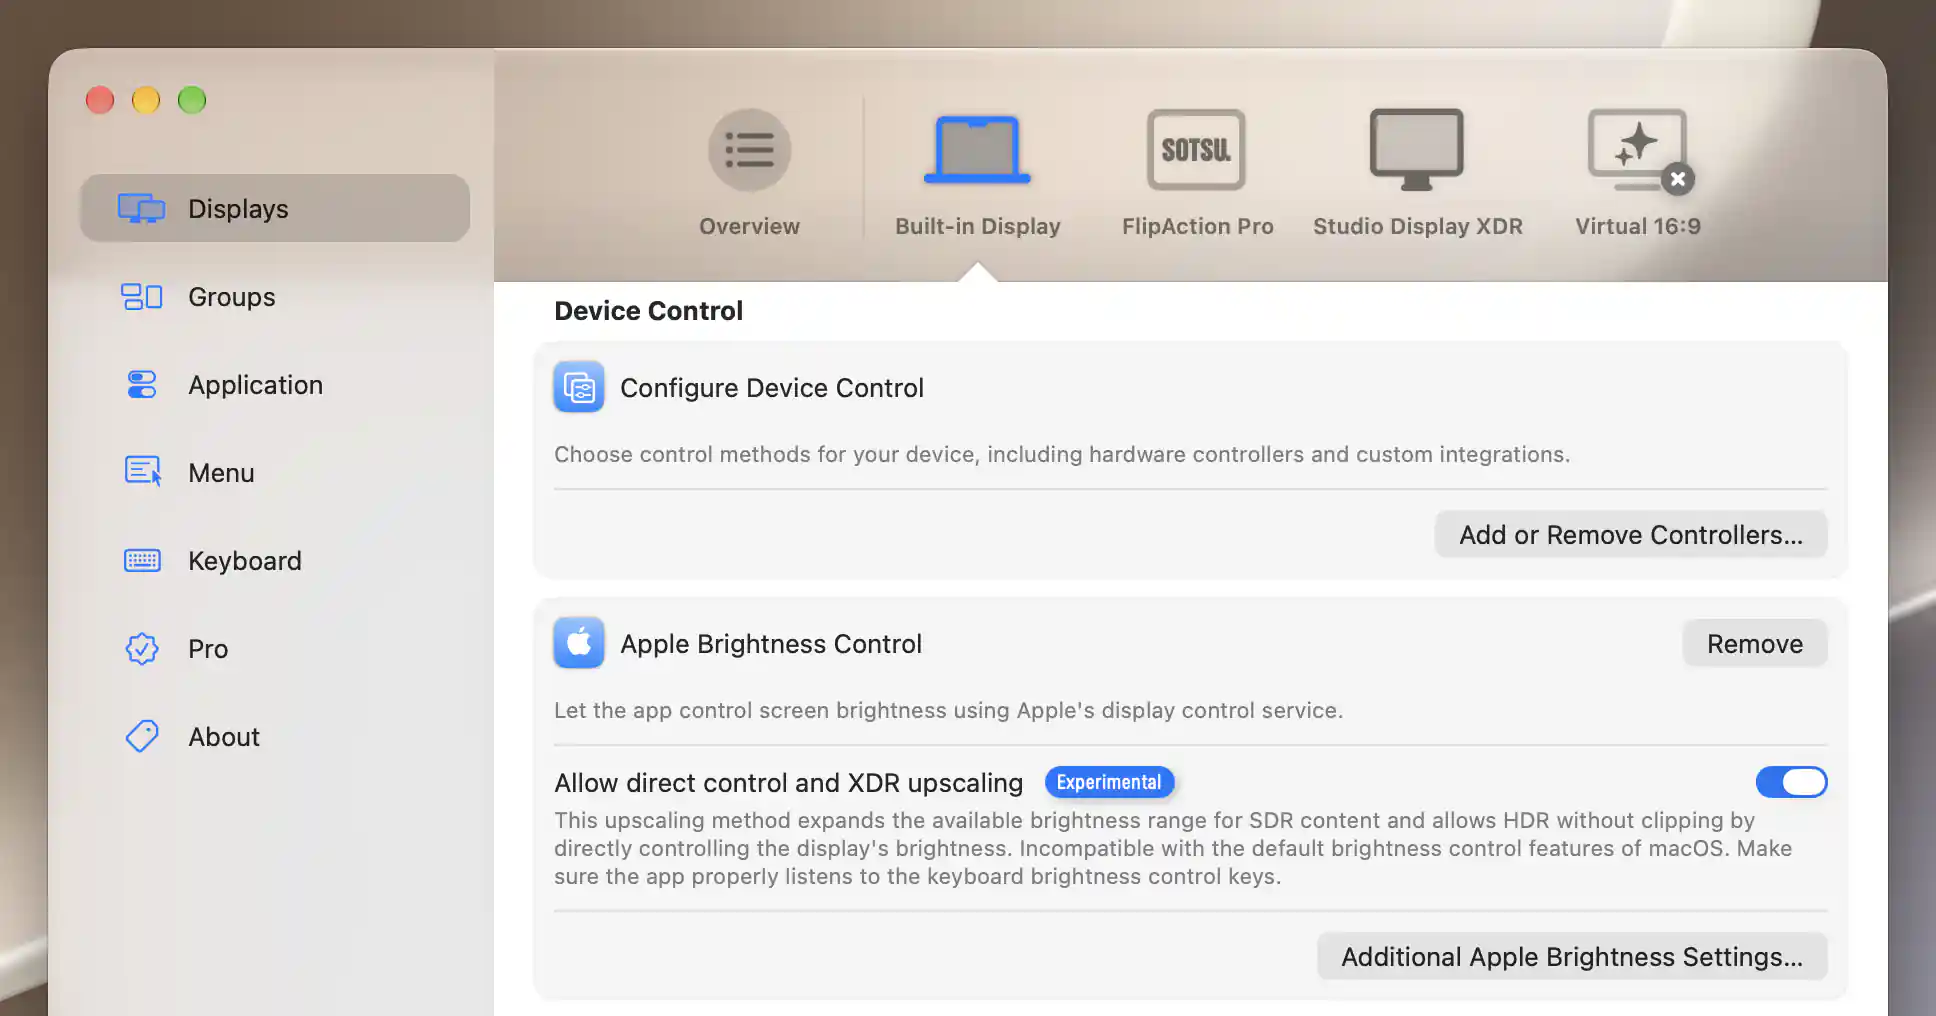This screenshot has width=1936, height=1016.
Task: Open the Groups section label
Action: [232, 297]
